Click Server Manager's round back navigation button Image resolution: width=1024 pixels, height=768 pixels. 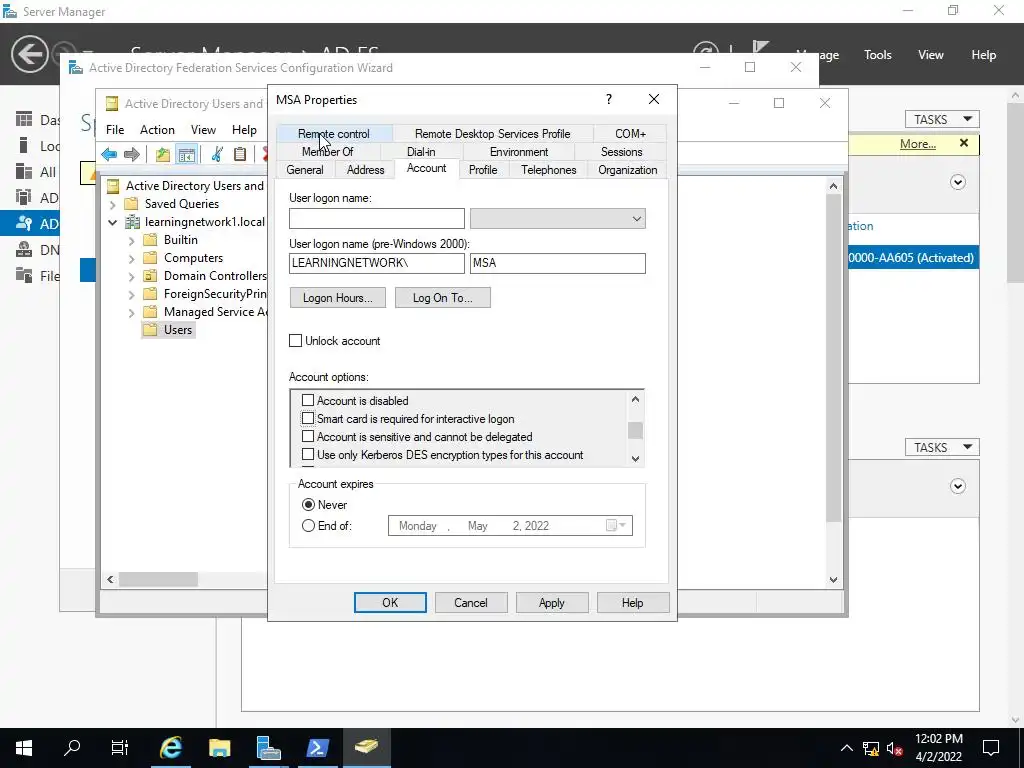point(29,54)
